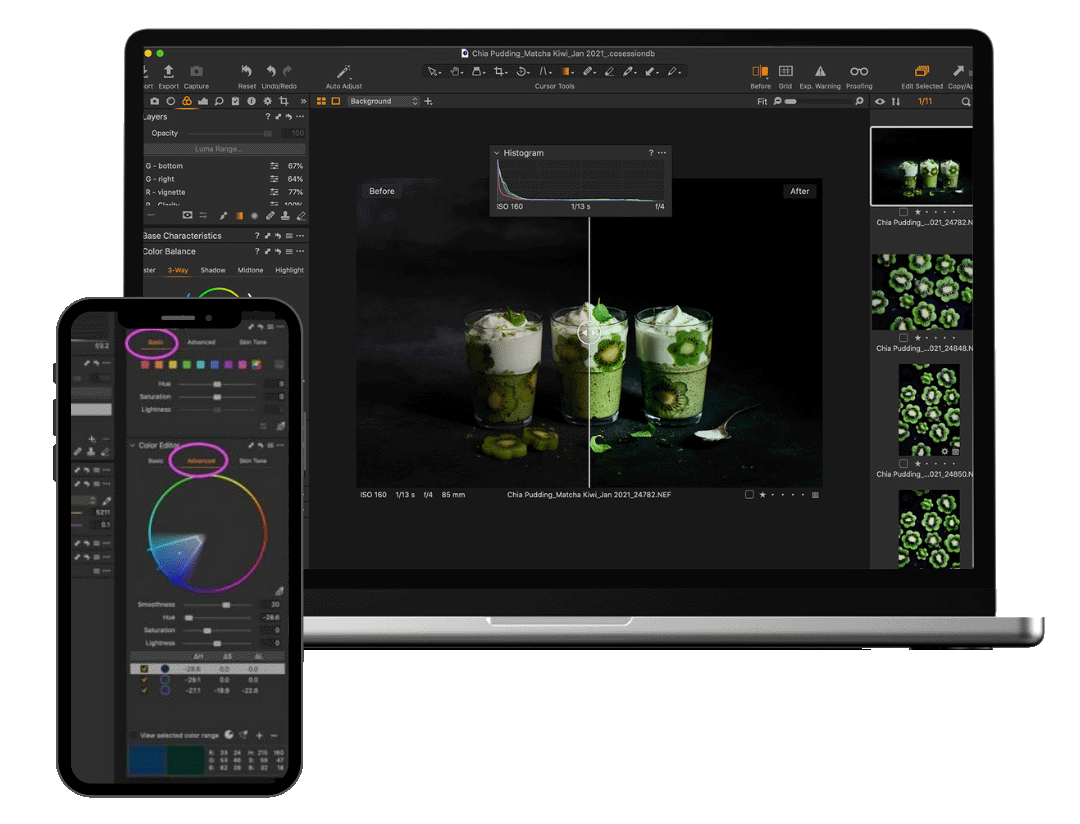Screen dimensions: 1080x824
Task: Enable View selected color range on phone
Action: coord(134,735)
